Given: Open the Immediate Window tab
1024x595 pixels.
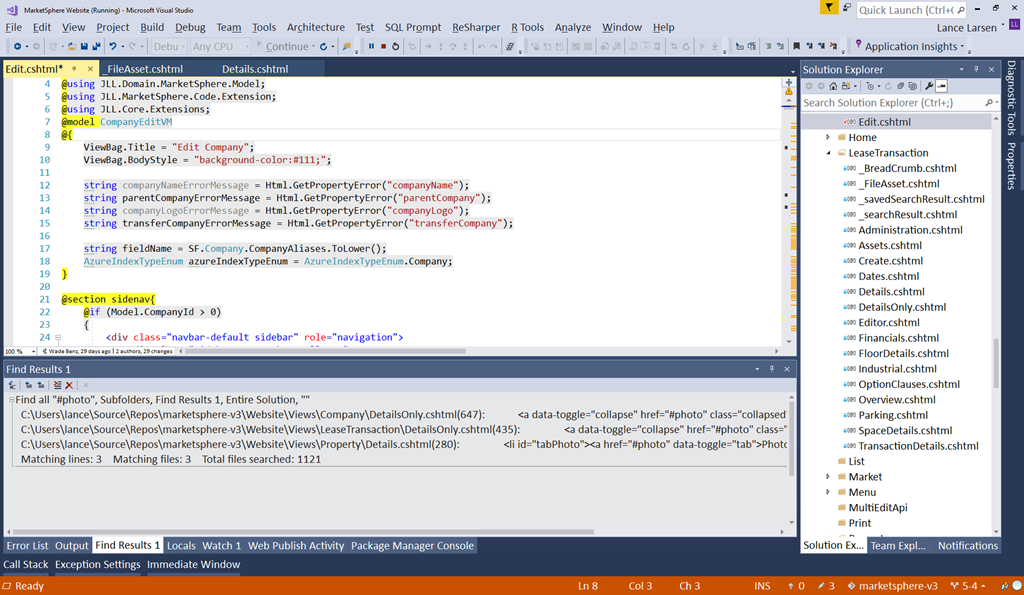Looking at the screenshot, I should (193, 564).
